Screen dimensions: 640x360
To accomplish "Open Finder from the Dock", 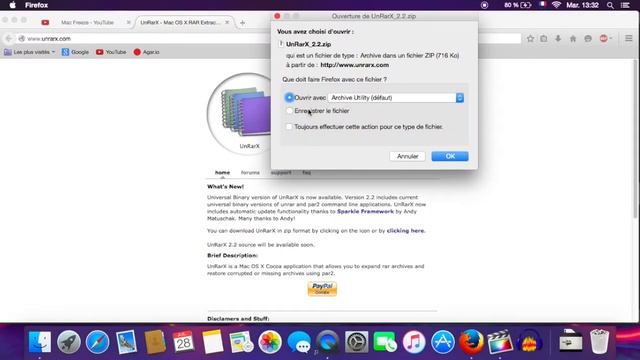I will pos(40,342).
